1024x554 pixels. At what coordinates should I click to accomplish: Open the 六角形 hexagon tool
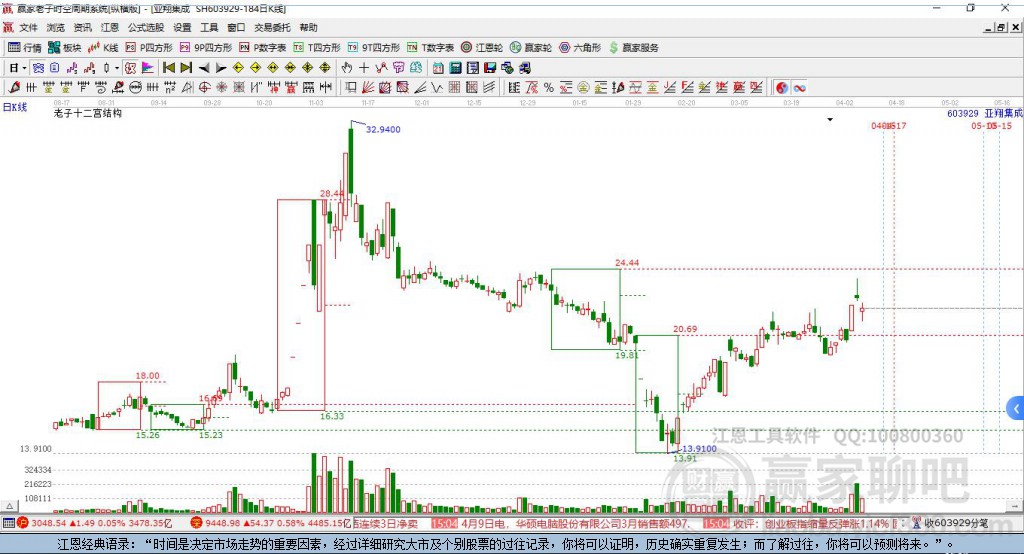pos(580,48)
